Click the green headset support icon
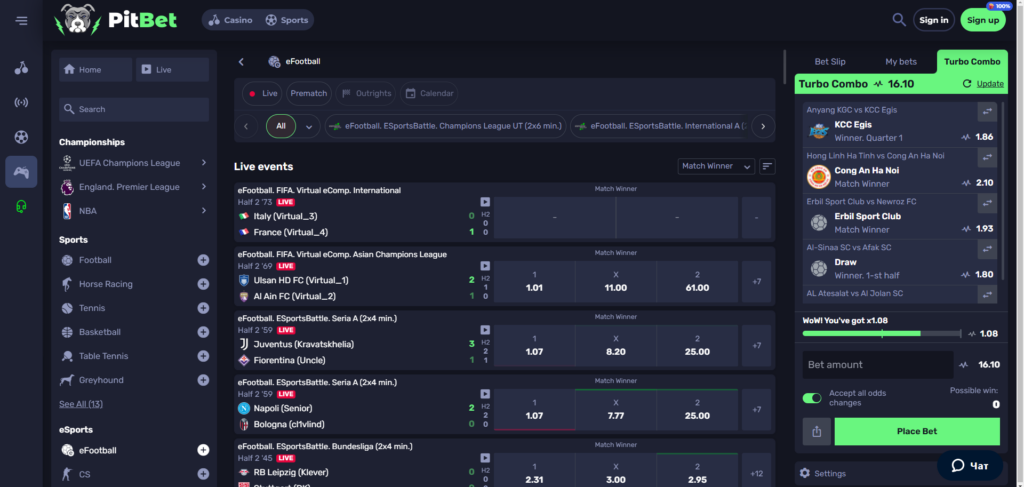 [21, 207]
